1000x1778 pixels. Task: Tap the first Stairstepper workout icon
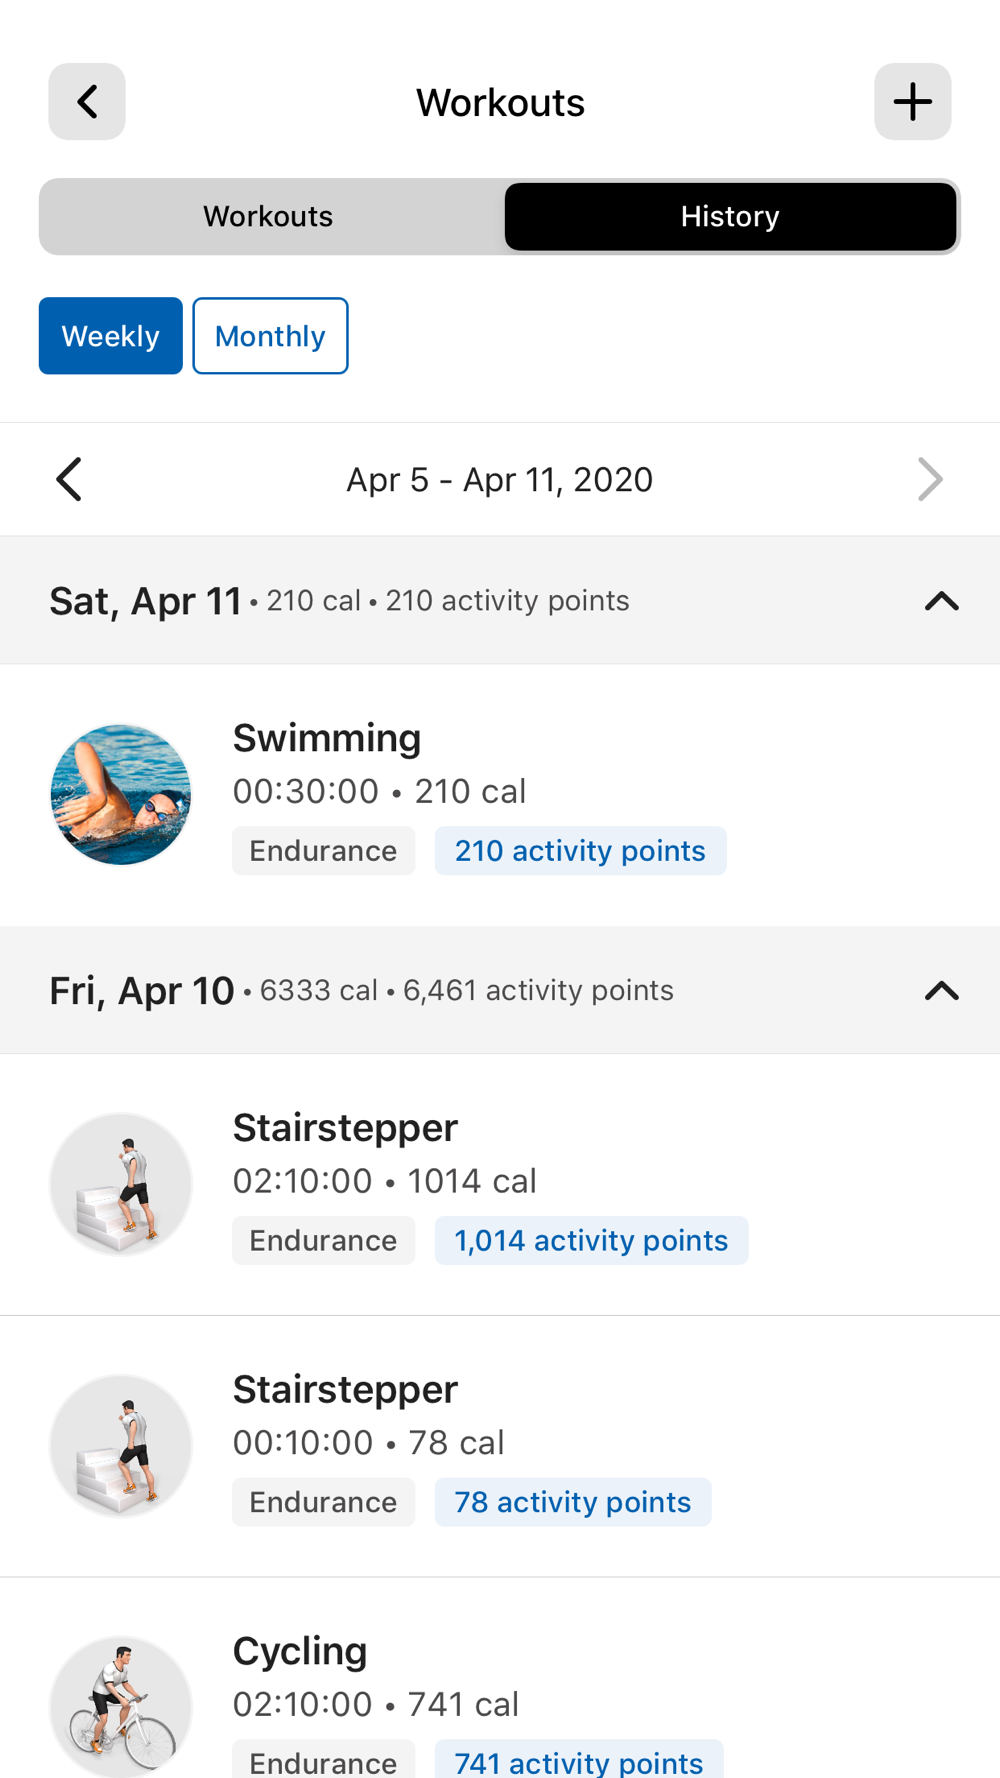coord(121,1184)
